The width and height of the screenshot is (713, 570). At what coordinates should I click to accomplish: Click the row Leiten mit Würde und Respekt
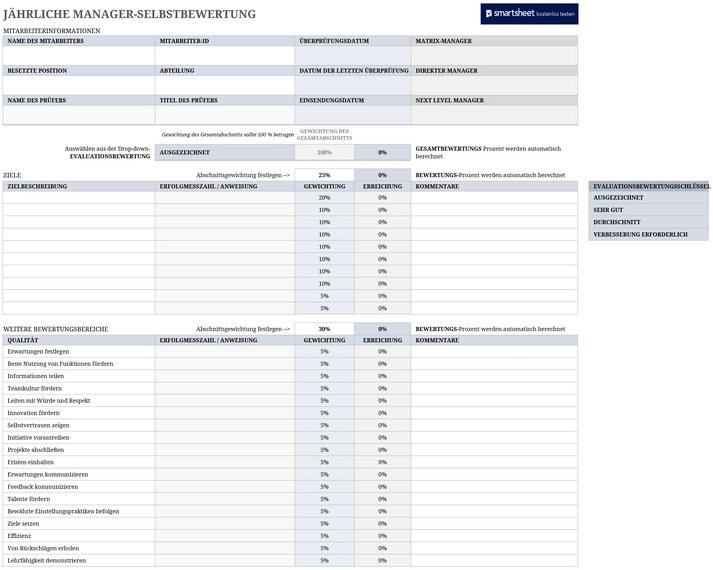(x=290, y=401)
